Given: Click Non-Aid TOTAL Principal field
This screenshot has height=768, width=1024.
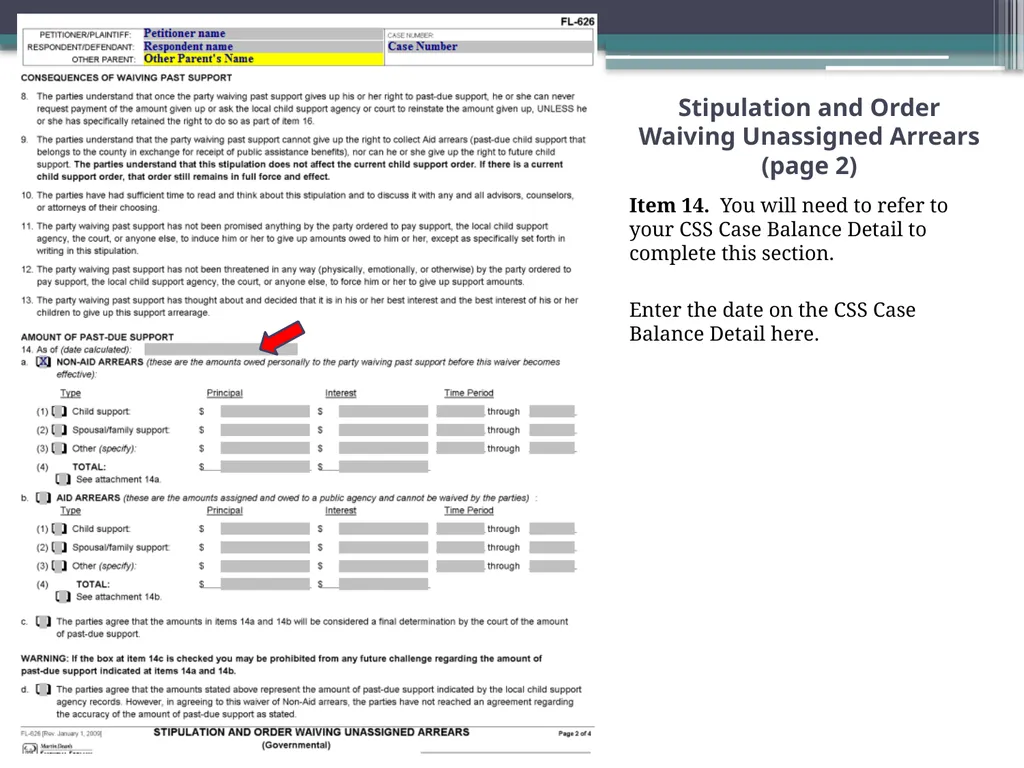Looking at the screenshot, I should (x=265, y=467).
